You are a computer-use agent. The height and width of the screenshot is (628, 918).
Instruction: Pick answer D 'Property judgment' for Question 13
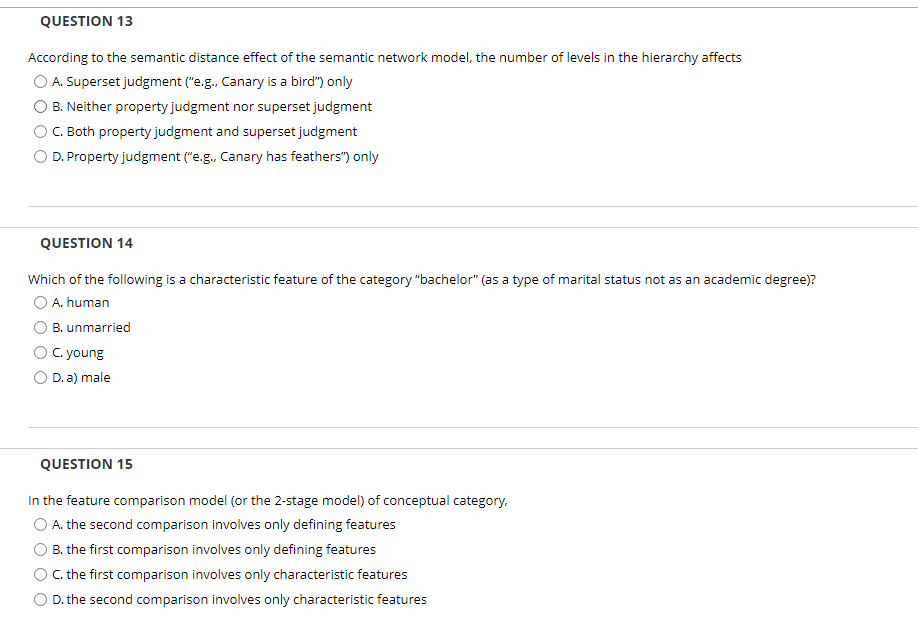tap(40, 156)
